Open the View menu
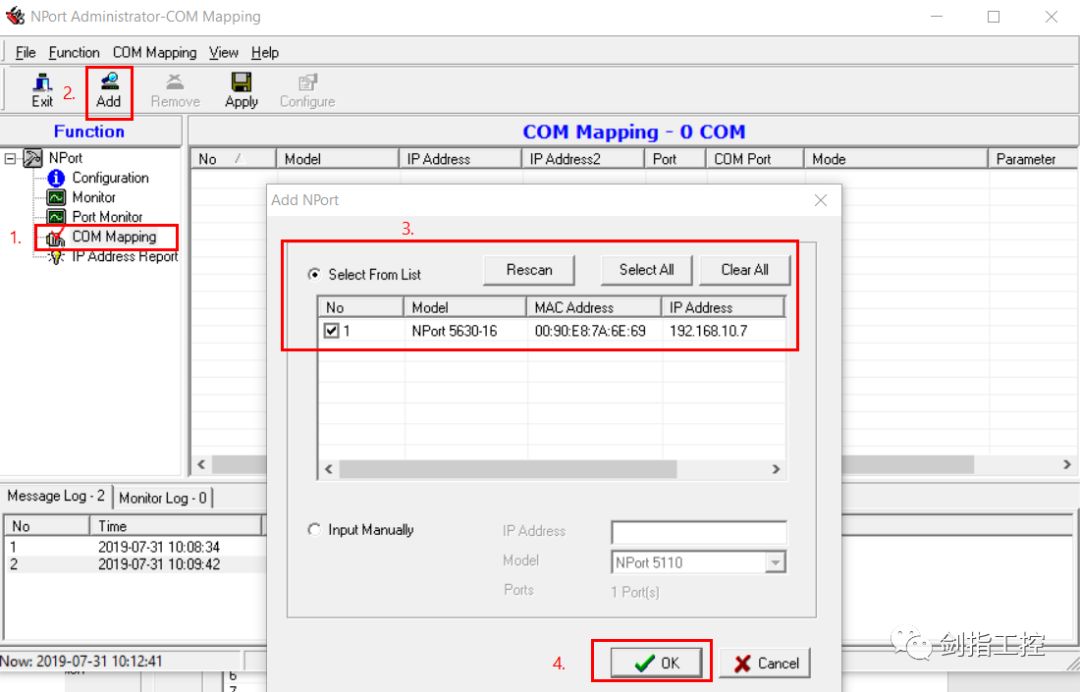 (223, 52)
